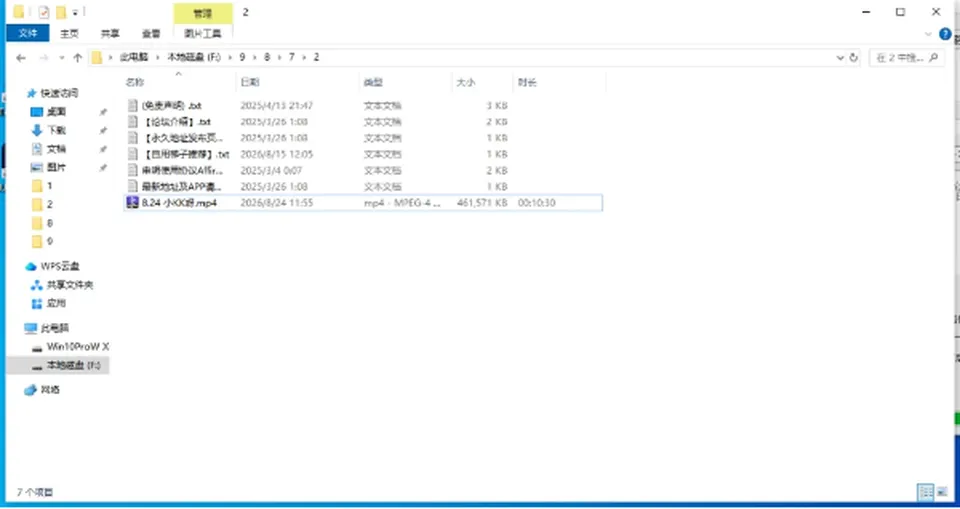Image resolution: width=960 pixels, height=509 pixels.
Task: Select the text file dated 2025/3/4 0:07
Action: tap(363, 170)
